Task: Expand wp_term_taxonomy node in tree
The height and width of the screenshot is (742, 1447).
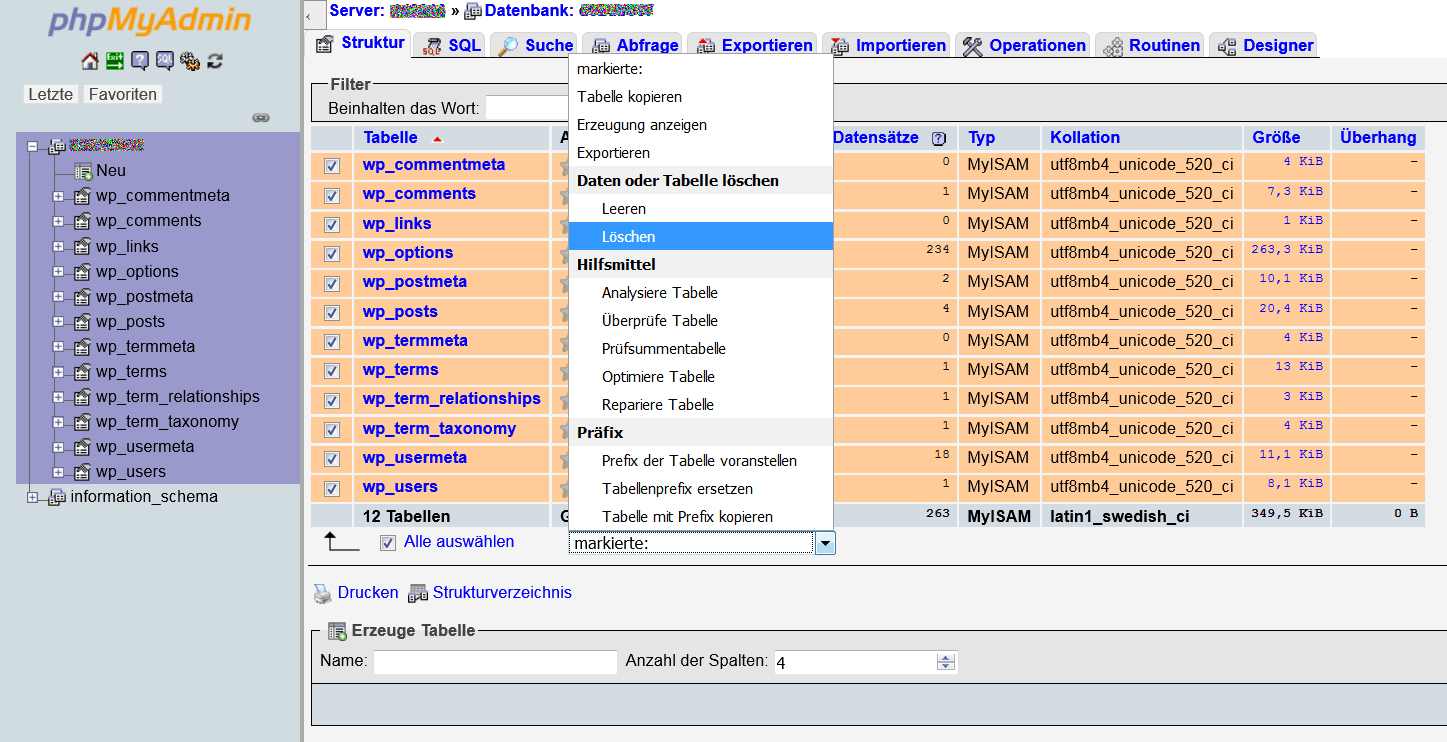Action: click(x=58, y=421)
